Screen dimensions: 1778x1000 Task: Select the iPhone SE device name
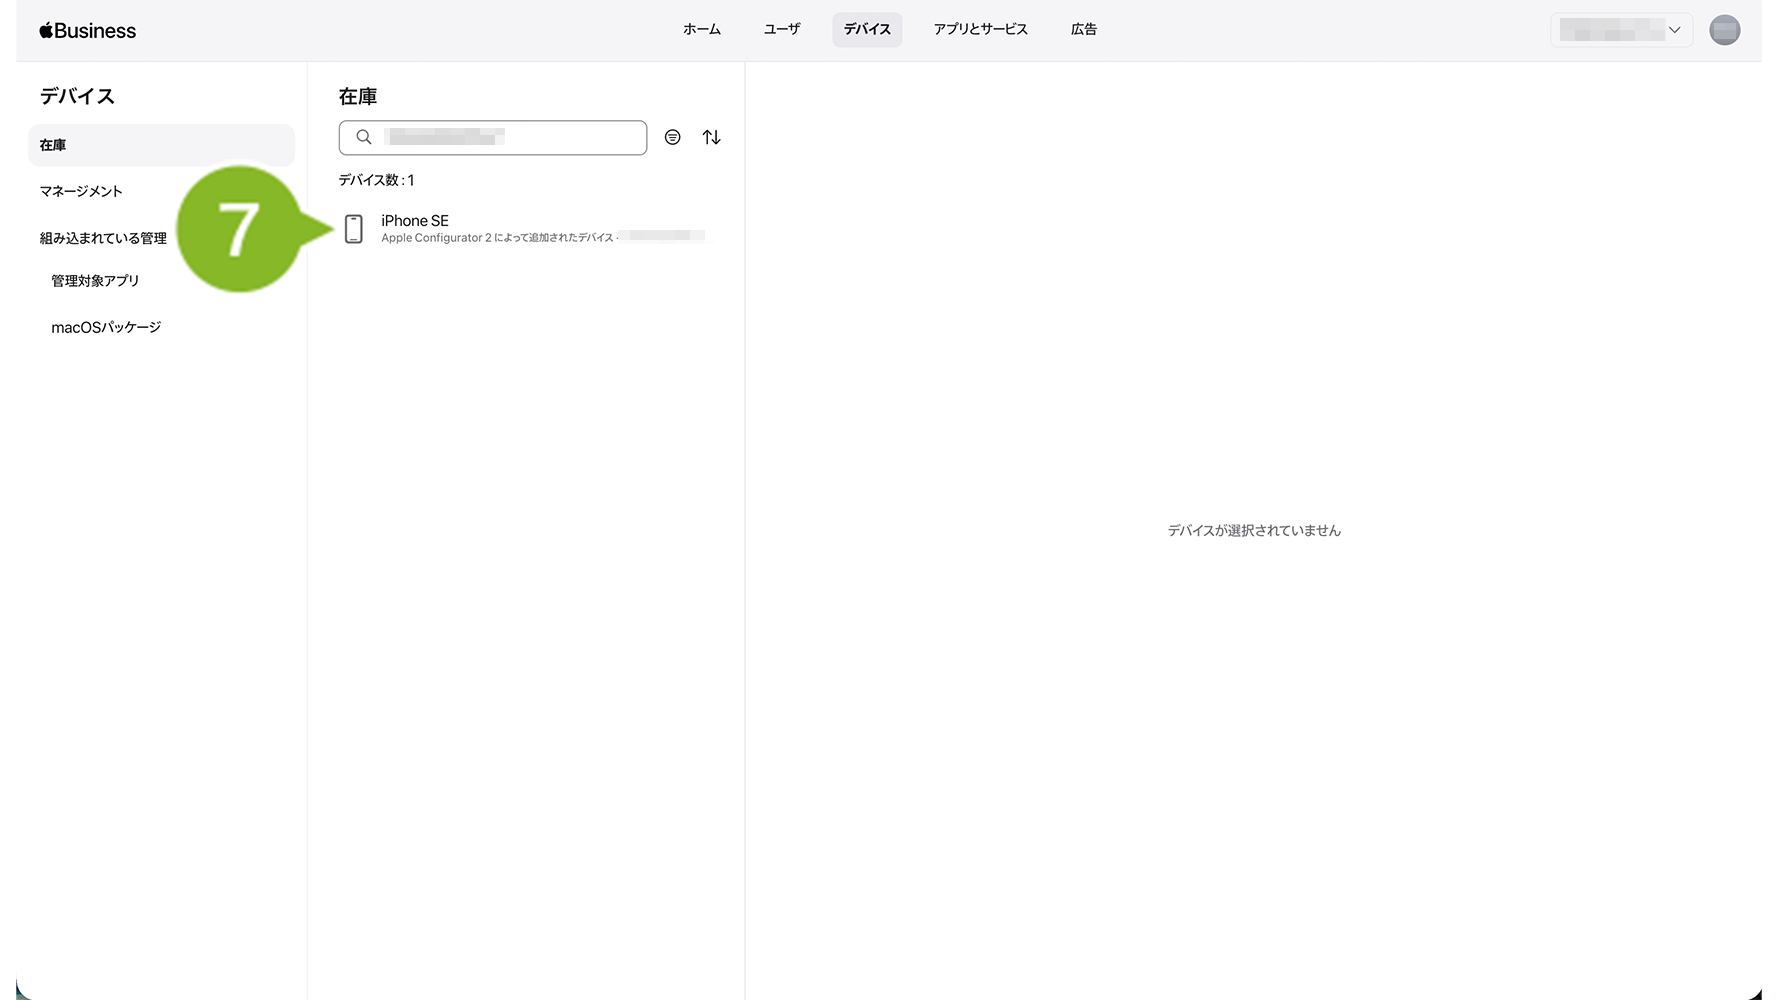[415, 221]
